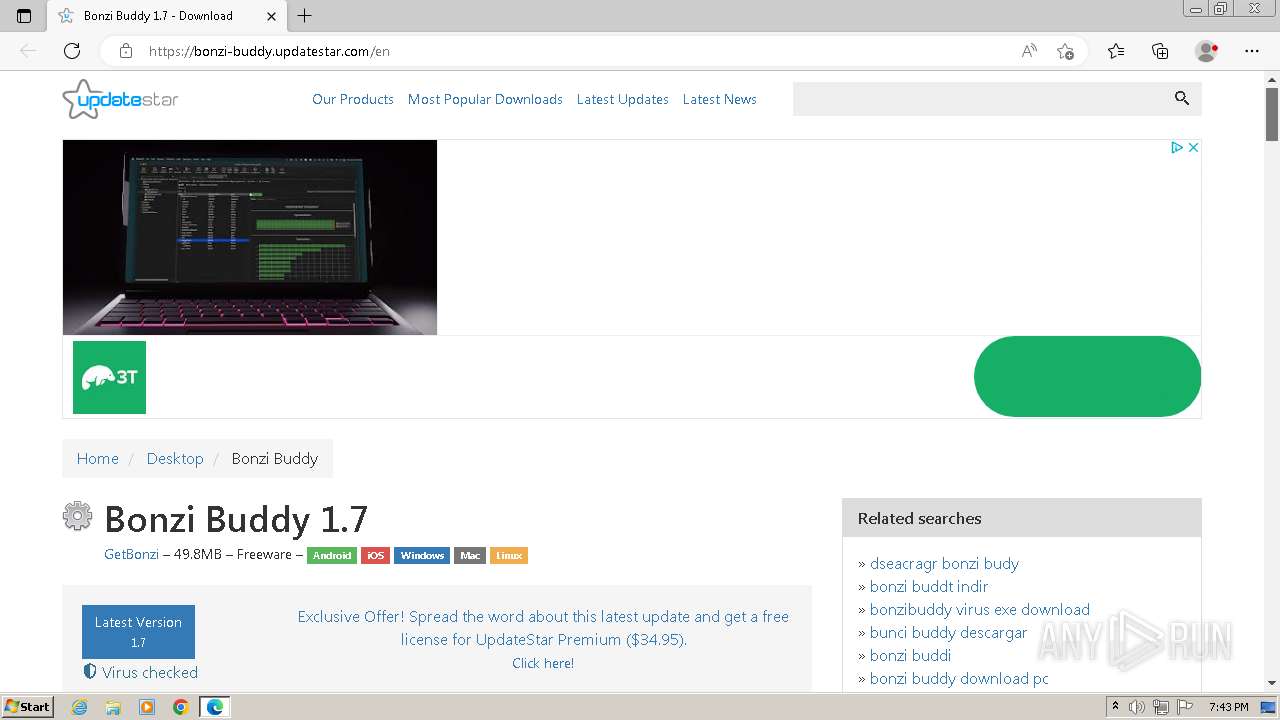Switch to Edge taskbar icon
Viewport: 1280px width, 720px height.
(215, 707)
